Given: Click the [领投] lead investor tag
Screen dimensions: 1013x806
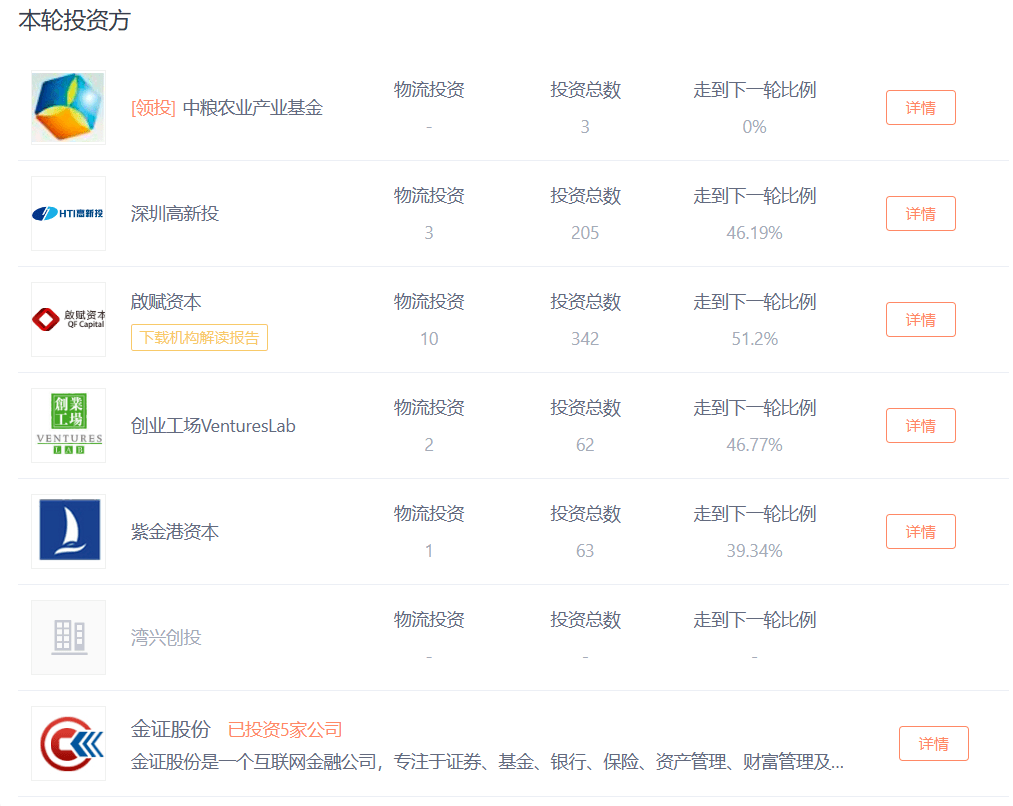Looking at the screenshot, I should point(153,108).
